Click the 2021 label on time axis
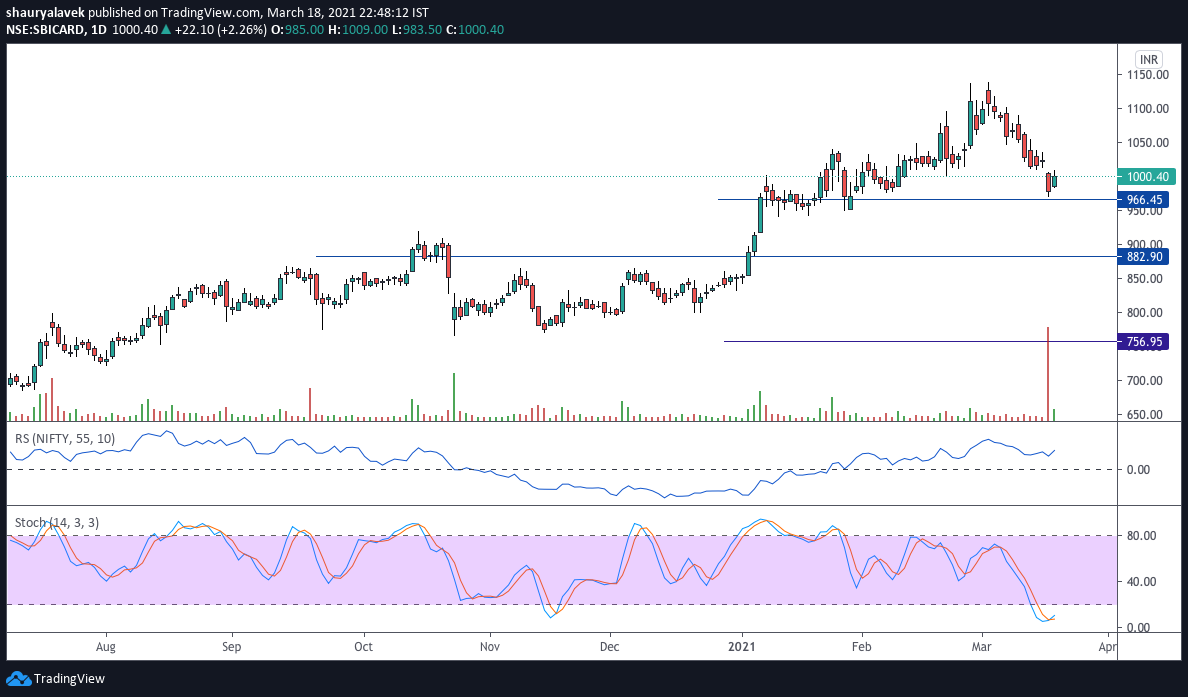 click(742, 646)
